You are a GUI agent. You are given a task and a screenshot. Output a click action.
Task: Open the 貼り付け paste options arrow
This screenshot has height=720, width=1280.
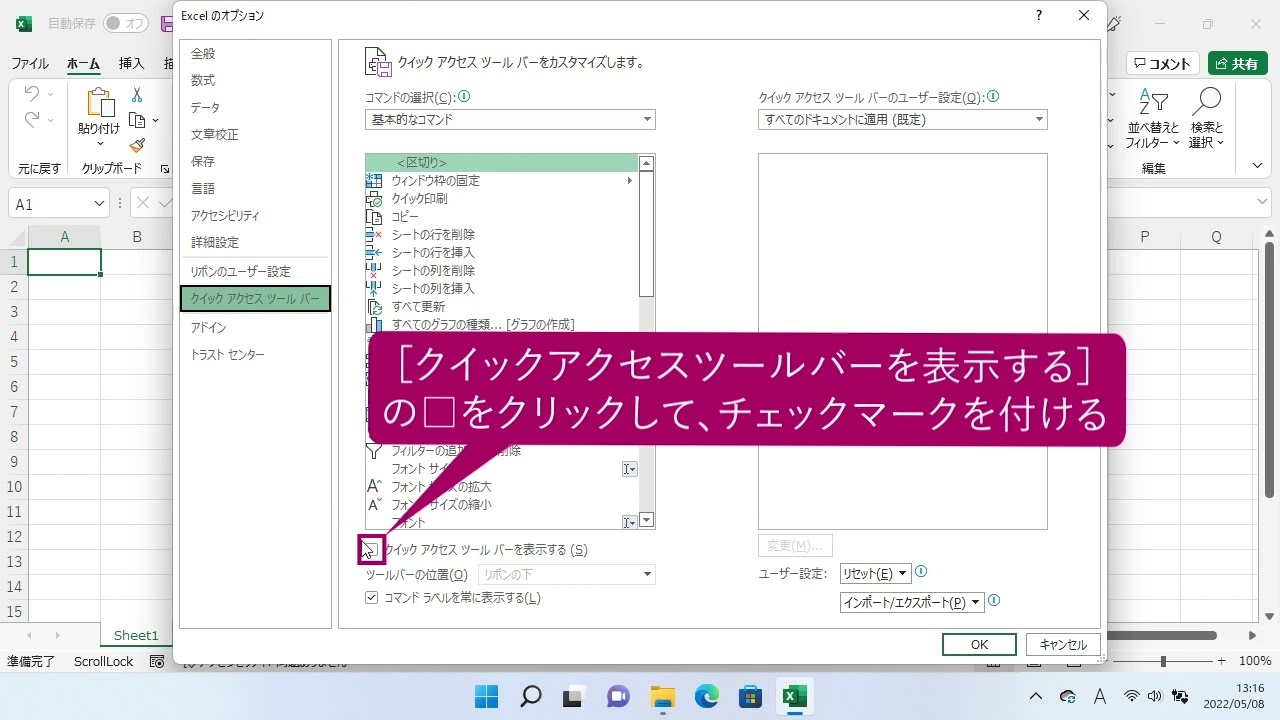[x=99, y=143]
